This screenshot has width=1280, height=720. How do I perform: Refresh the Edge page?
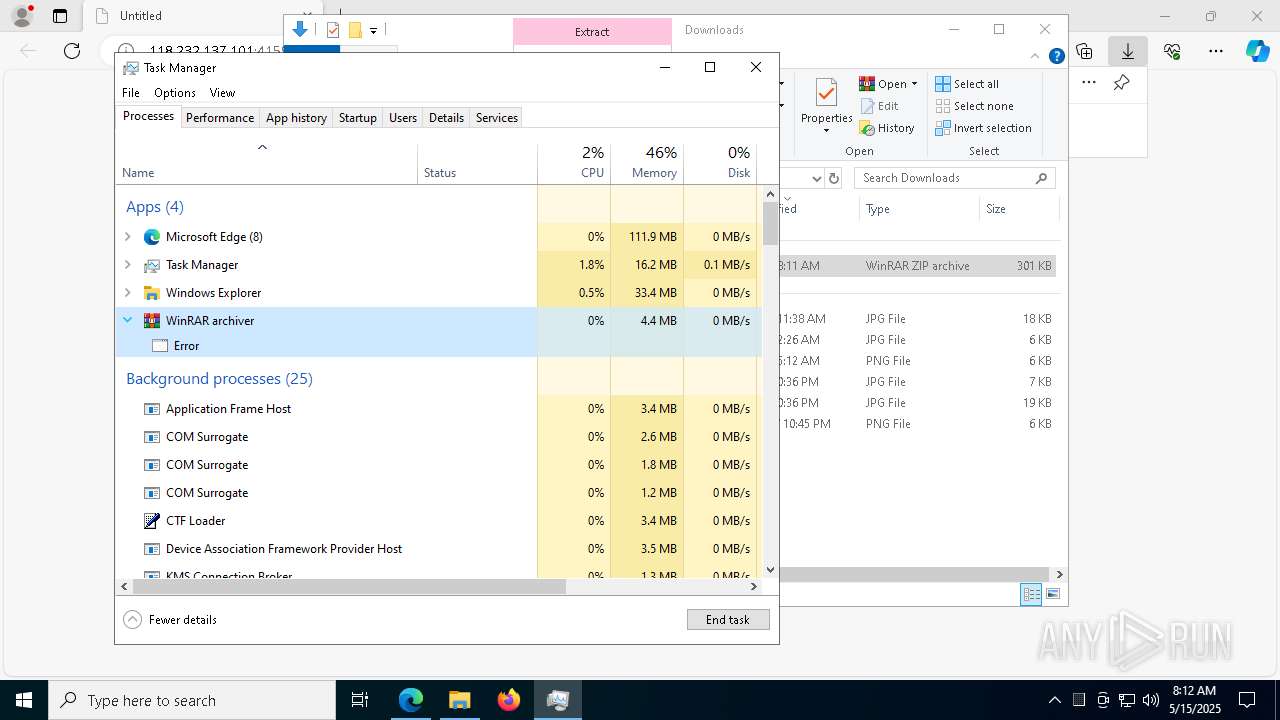coord(72,51)
